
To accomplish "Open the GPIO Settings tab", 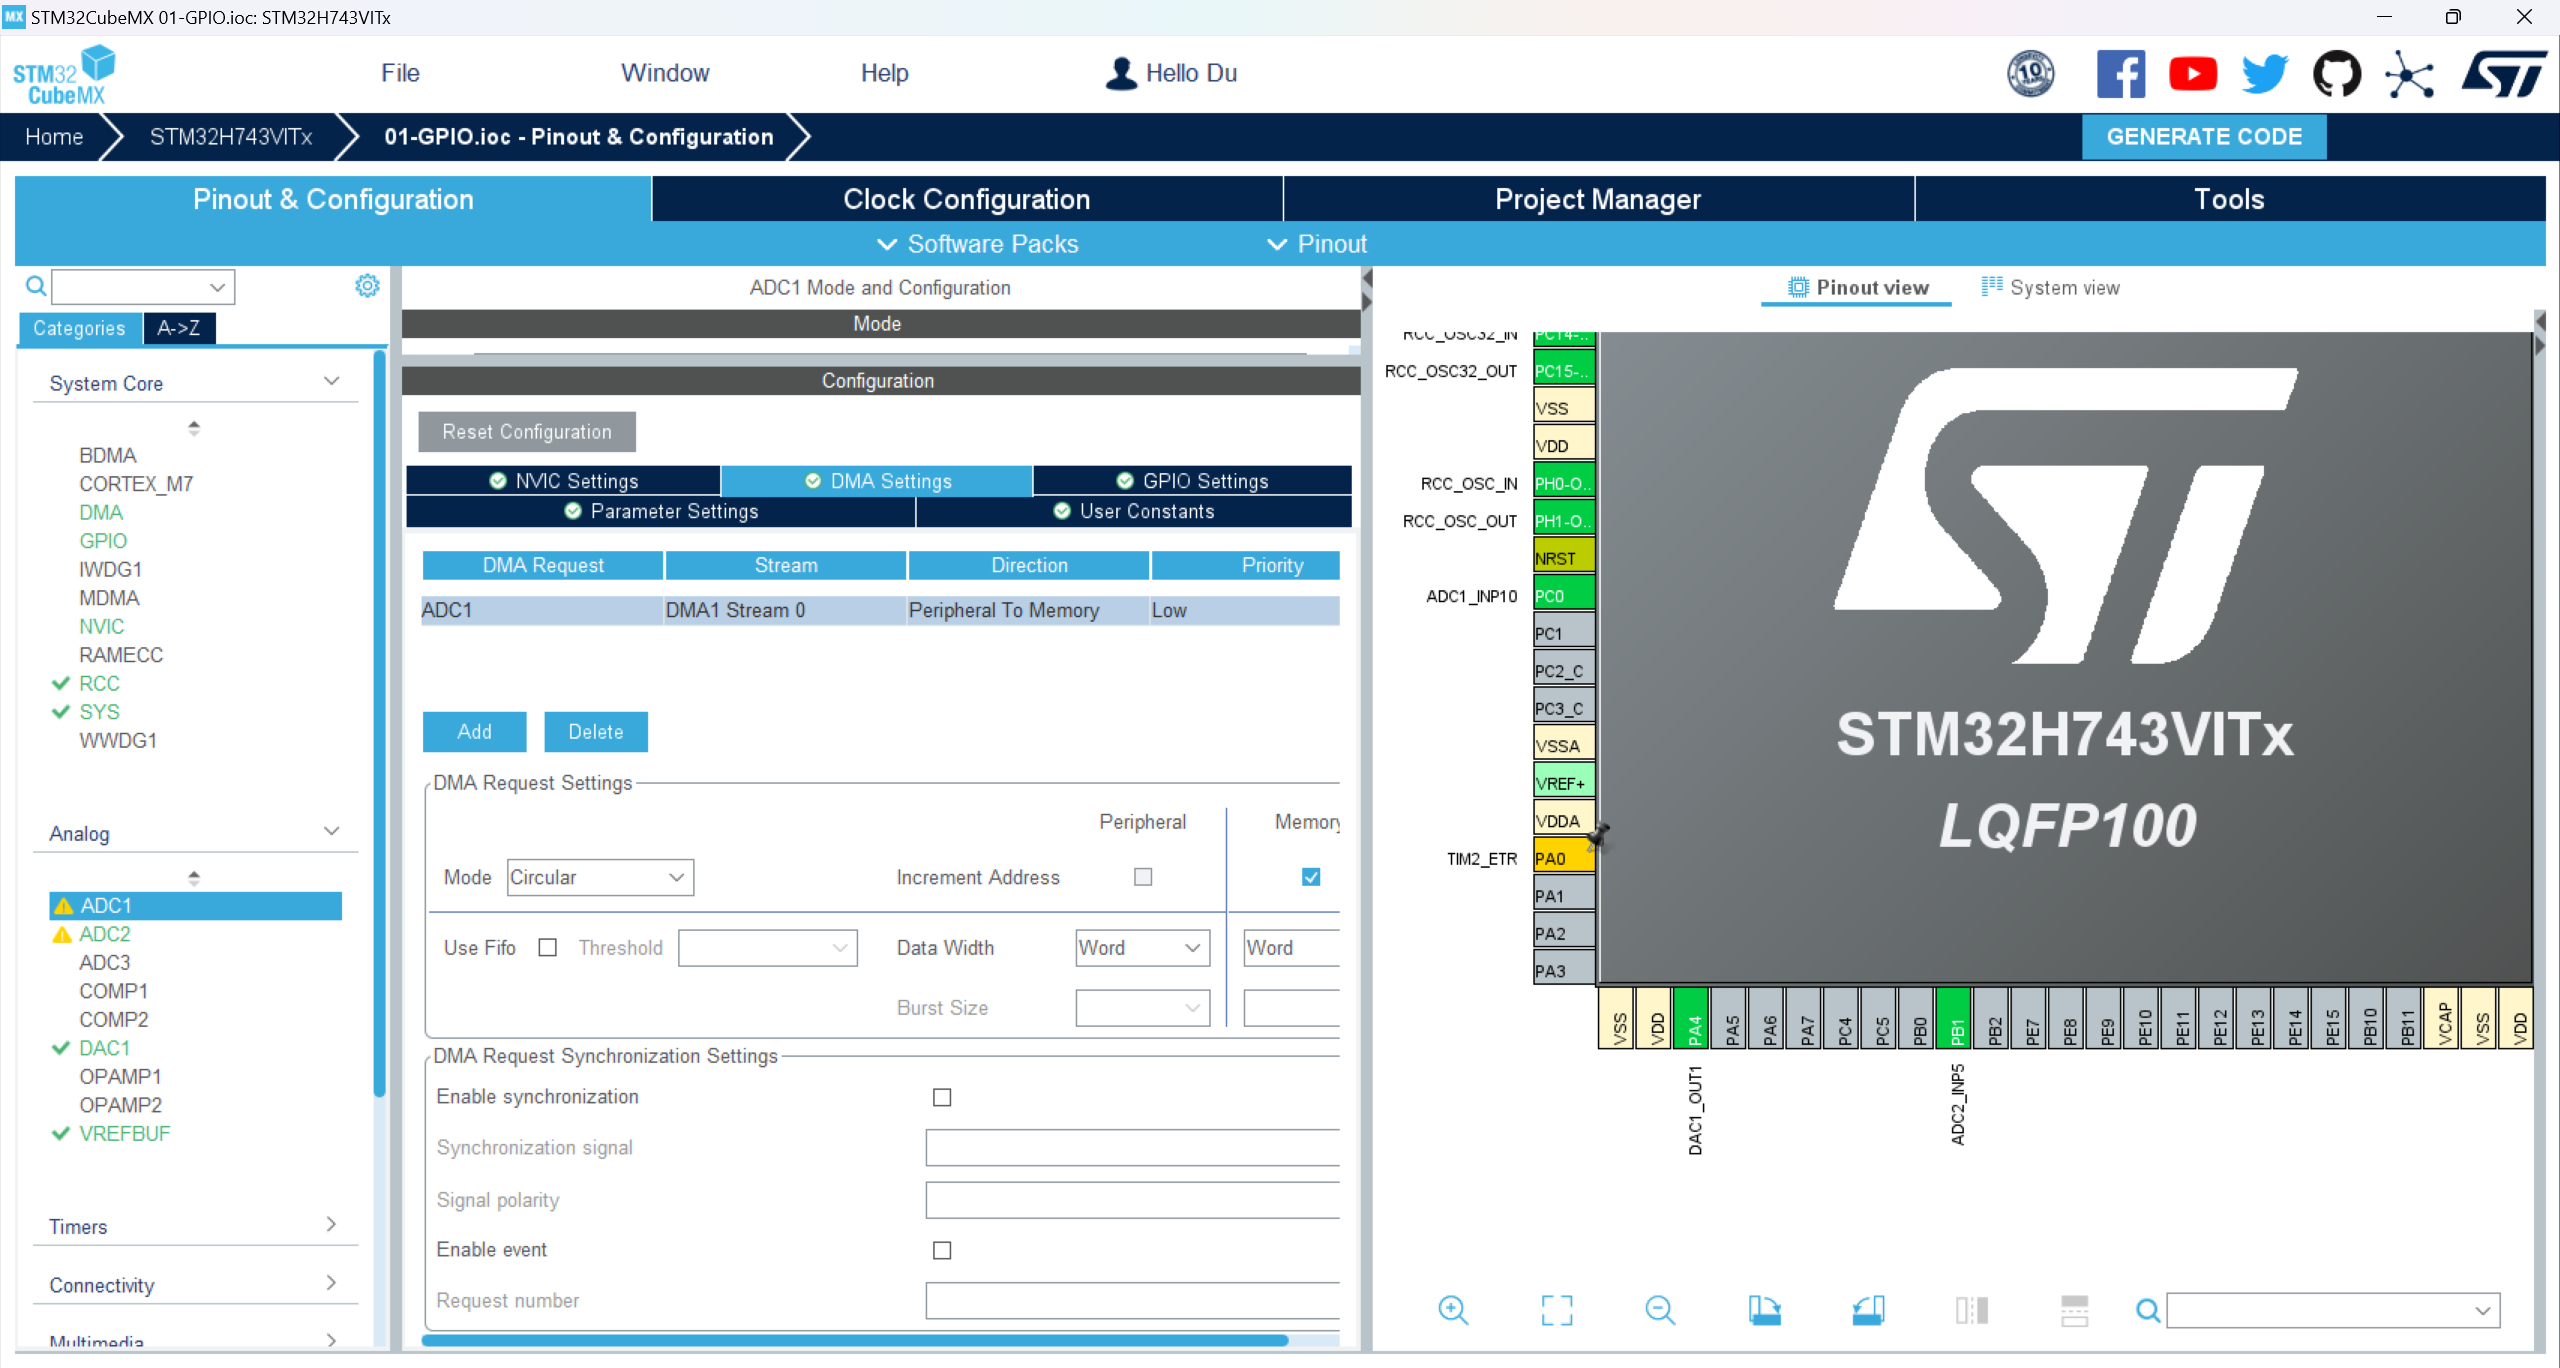I will 1192,481.
